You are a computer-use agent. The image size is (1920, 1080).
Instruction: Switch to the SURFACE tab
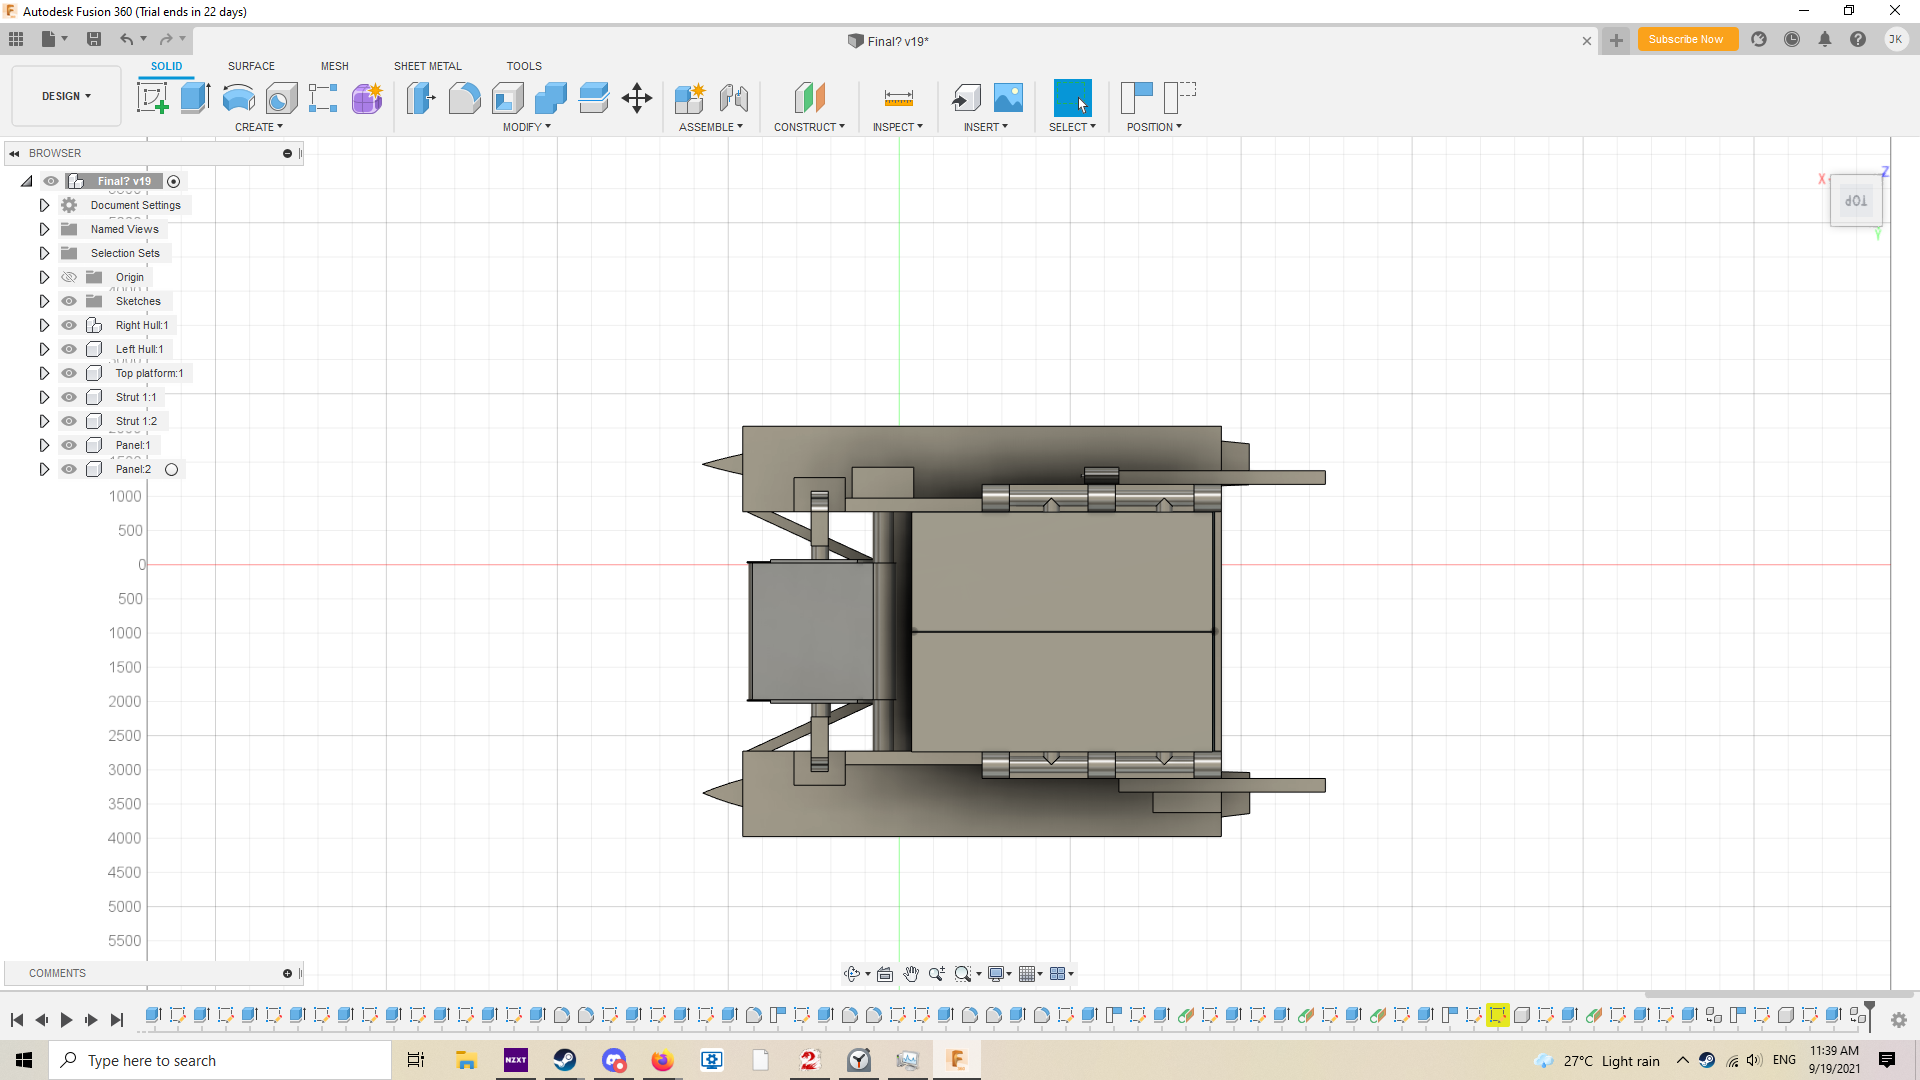251,66
